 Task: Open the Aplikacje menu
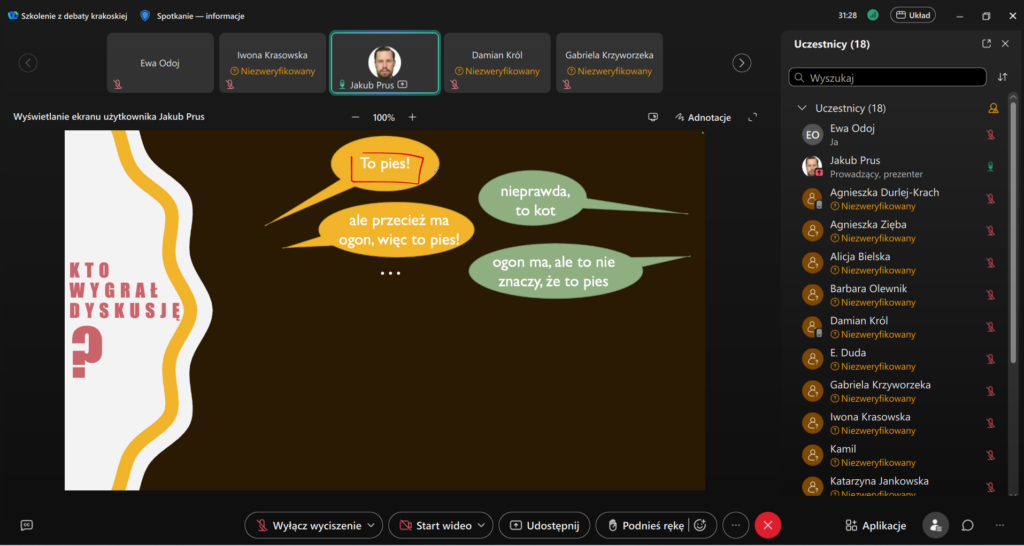(x=876, y=525)
